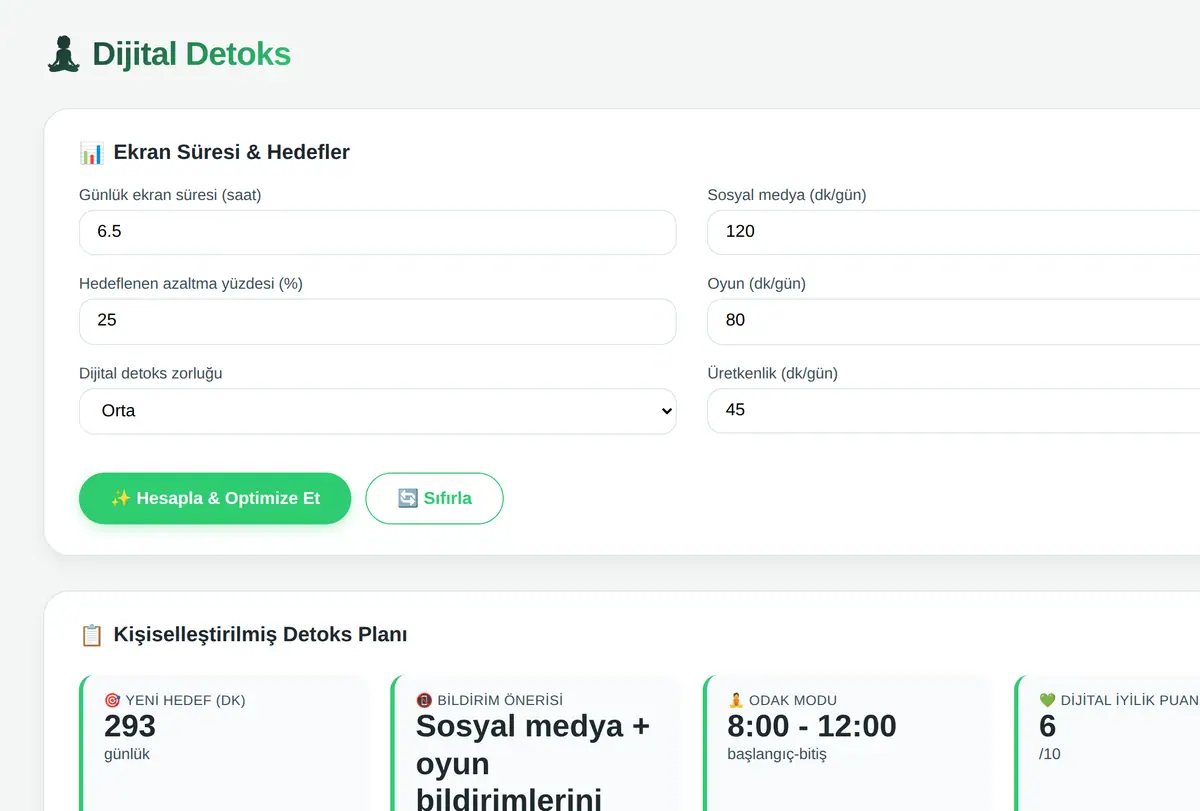Click the Üretkenlik (dk/gün) label

pyautogui.click(x=773, y=374)
